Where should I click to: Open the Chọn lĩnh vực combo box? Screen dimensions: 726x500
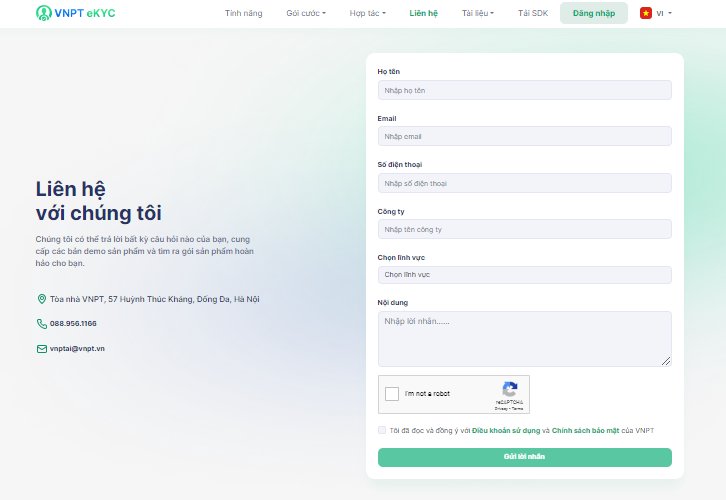[525, 275]
